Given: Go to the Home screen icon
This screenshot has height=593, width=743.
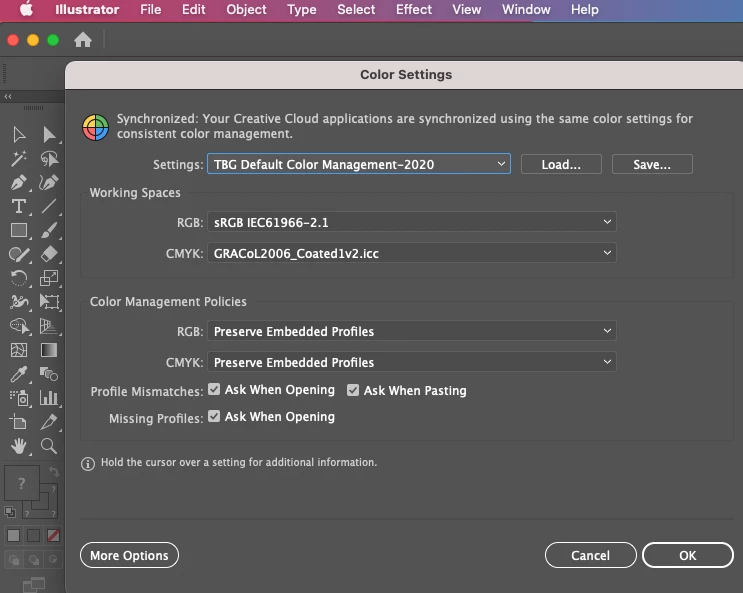Looking at the screenshot, I should point(83,40).
